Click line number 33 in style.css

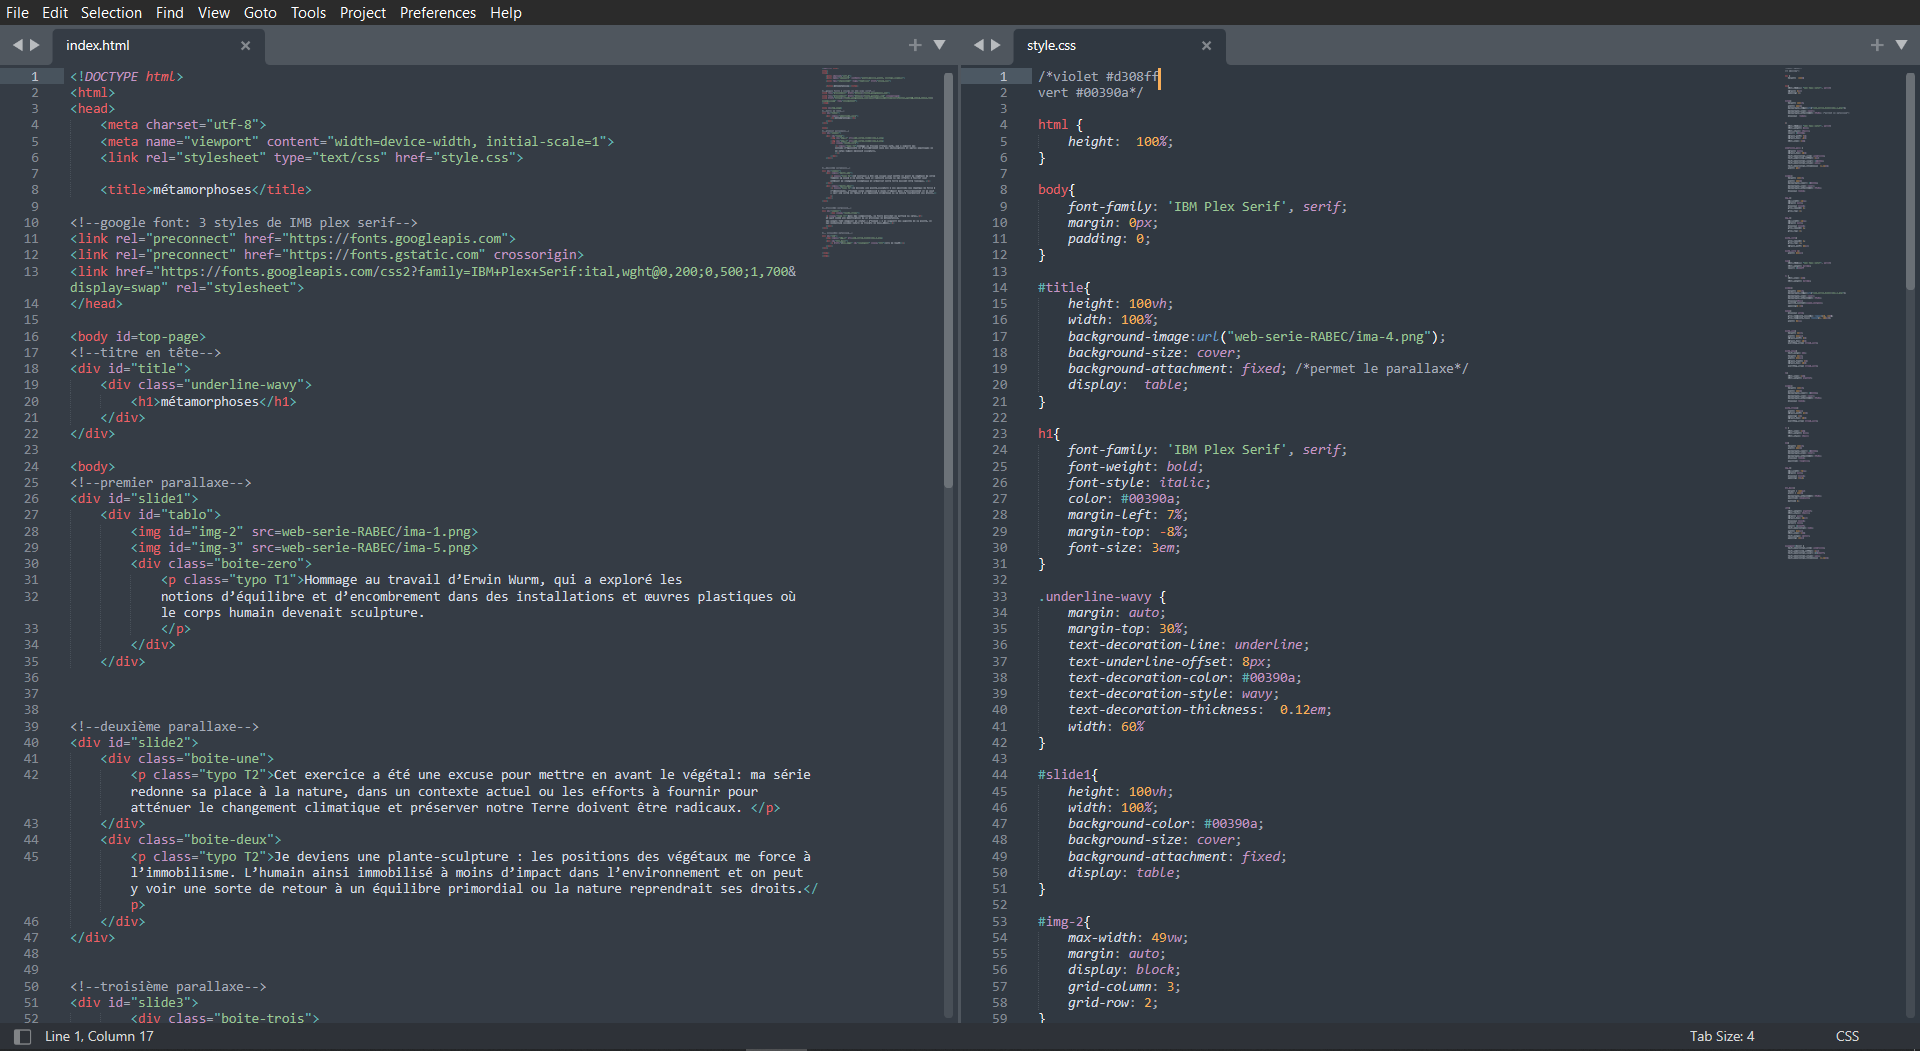[x=999, y=596]
